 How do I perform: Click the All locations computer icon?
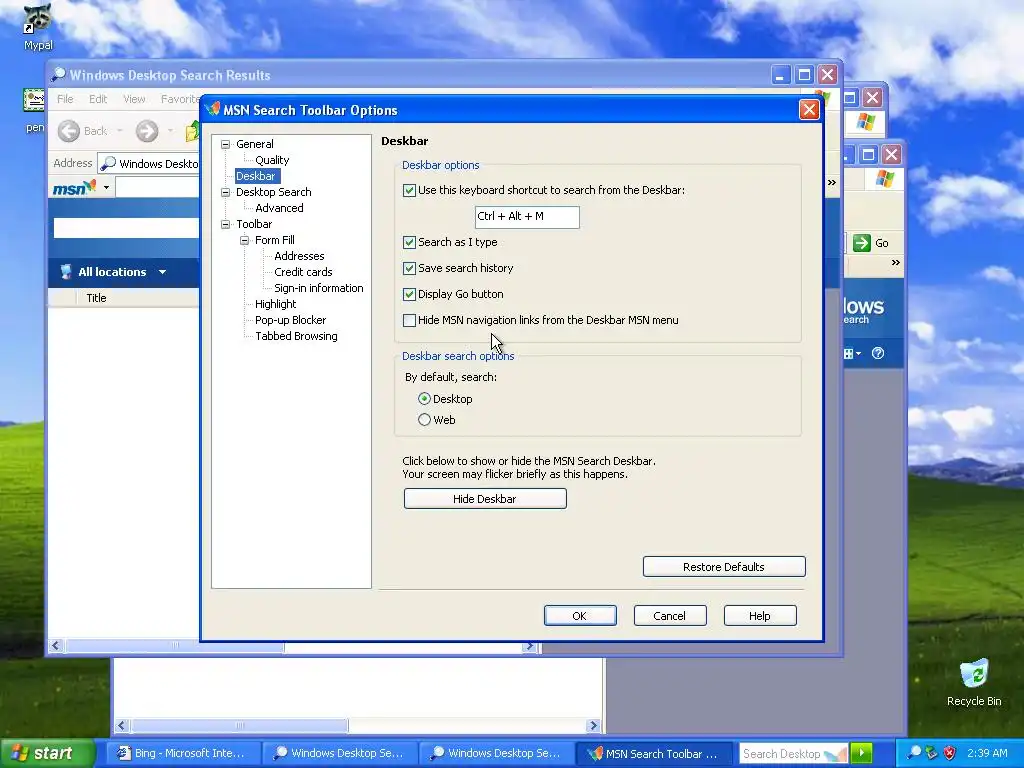(x=65, y=272)
